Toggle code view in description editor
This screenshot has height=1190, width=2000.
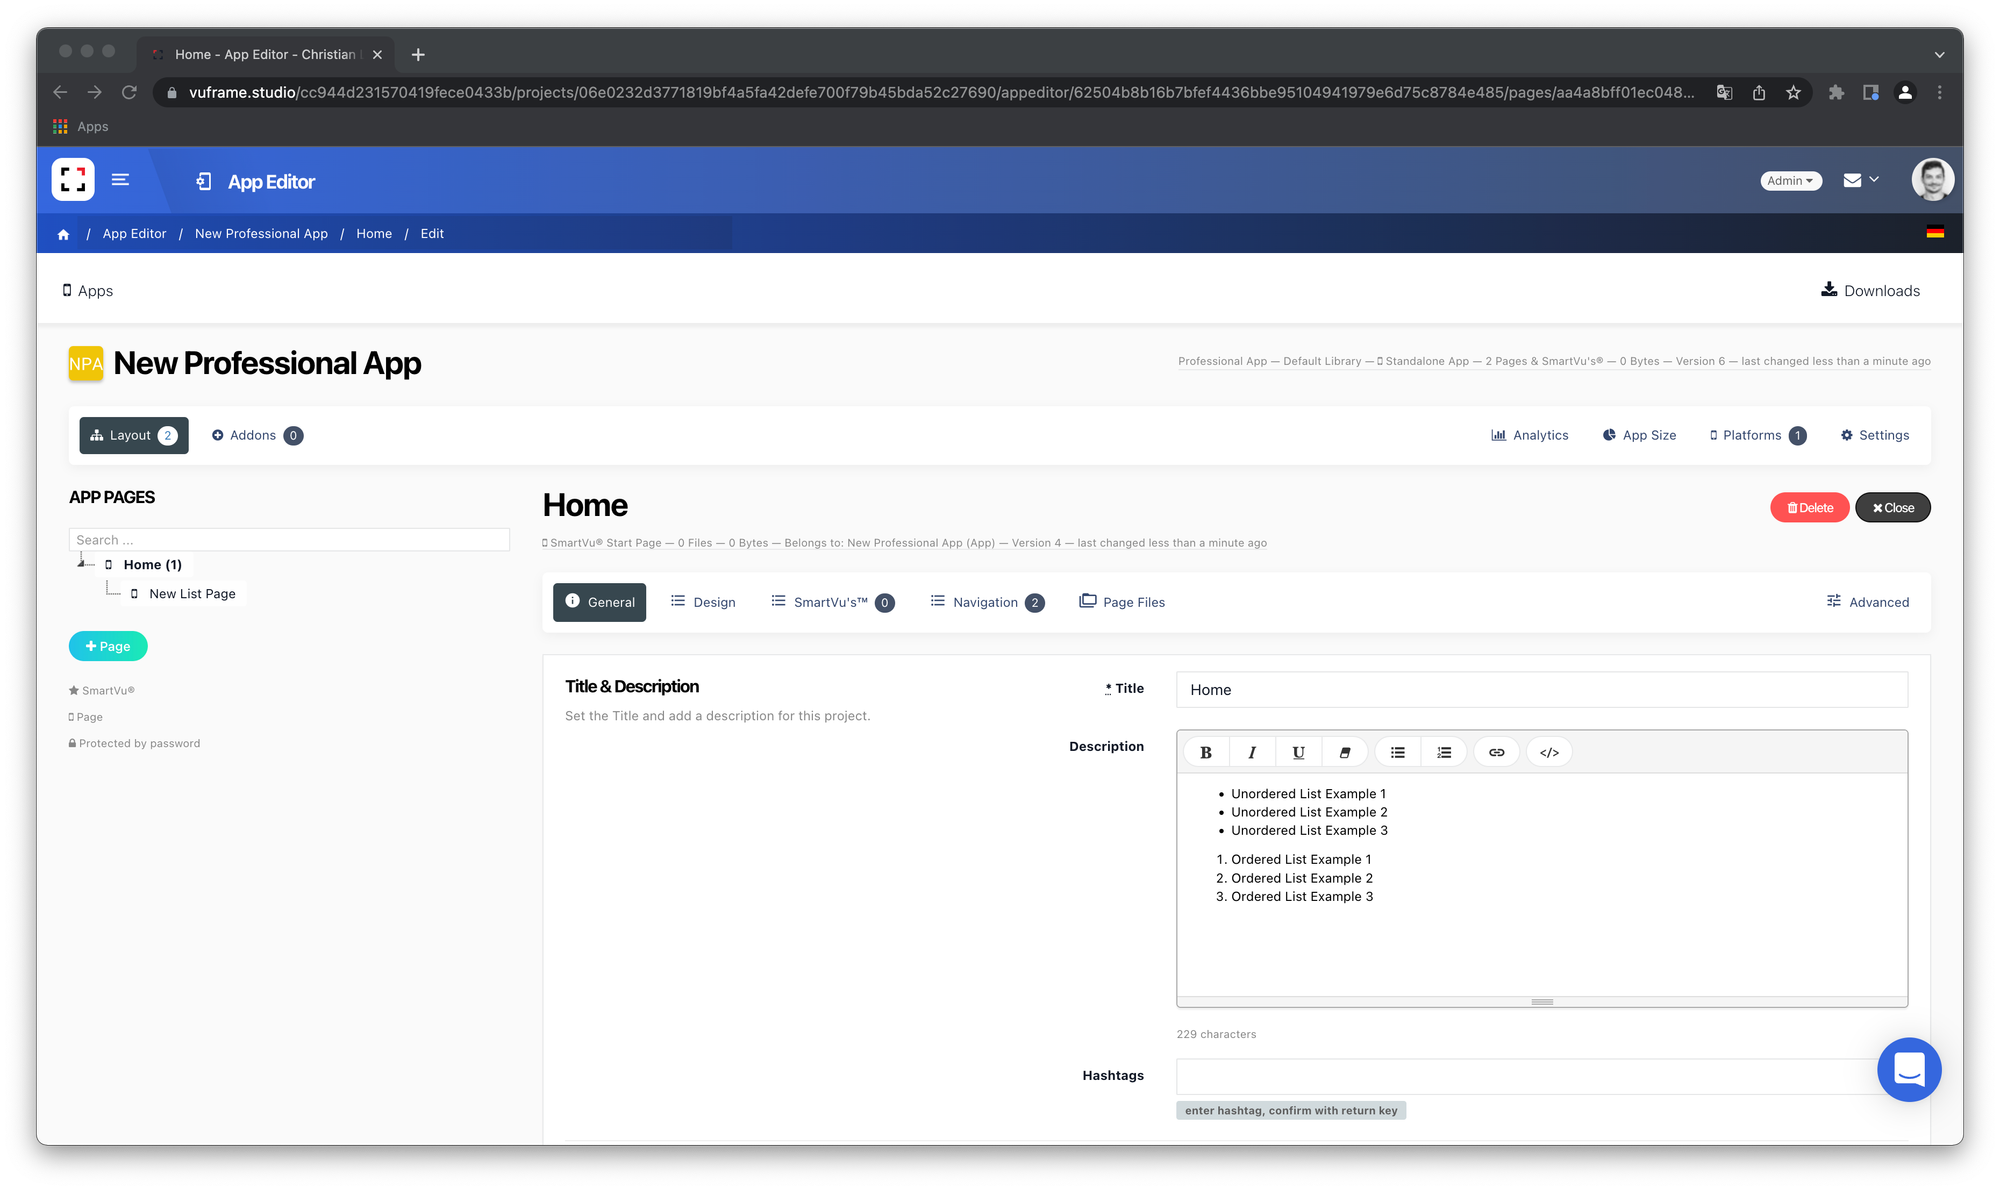(1549, 752)
